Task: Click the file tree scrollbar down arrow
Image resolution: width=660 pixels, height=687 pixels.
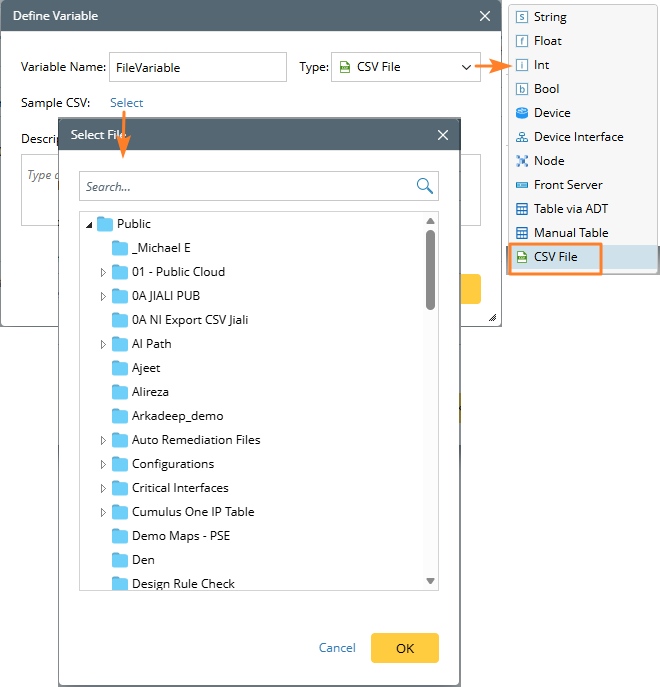Action: (x=431, y=581)
